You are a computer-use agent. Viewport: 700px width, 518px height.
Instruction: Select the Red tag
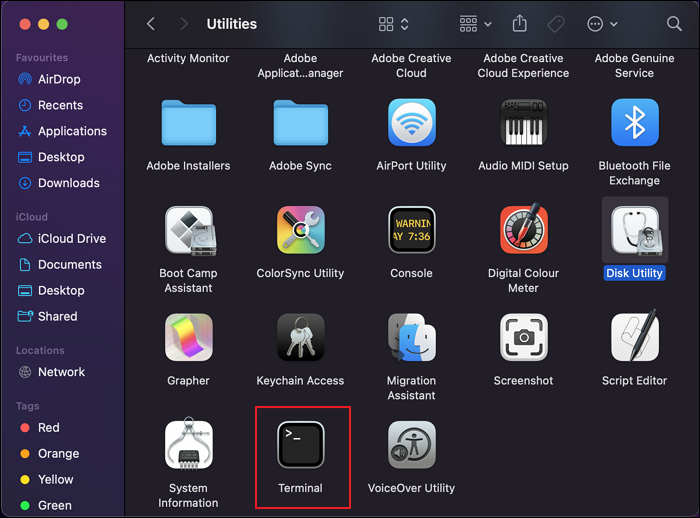pyautogui.click(x=40, y=428)
